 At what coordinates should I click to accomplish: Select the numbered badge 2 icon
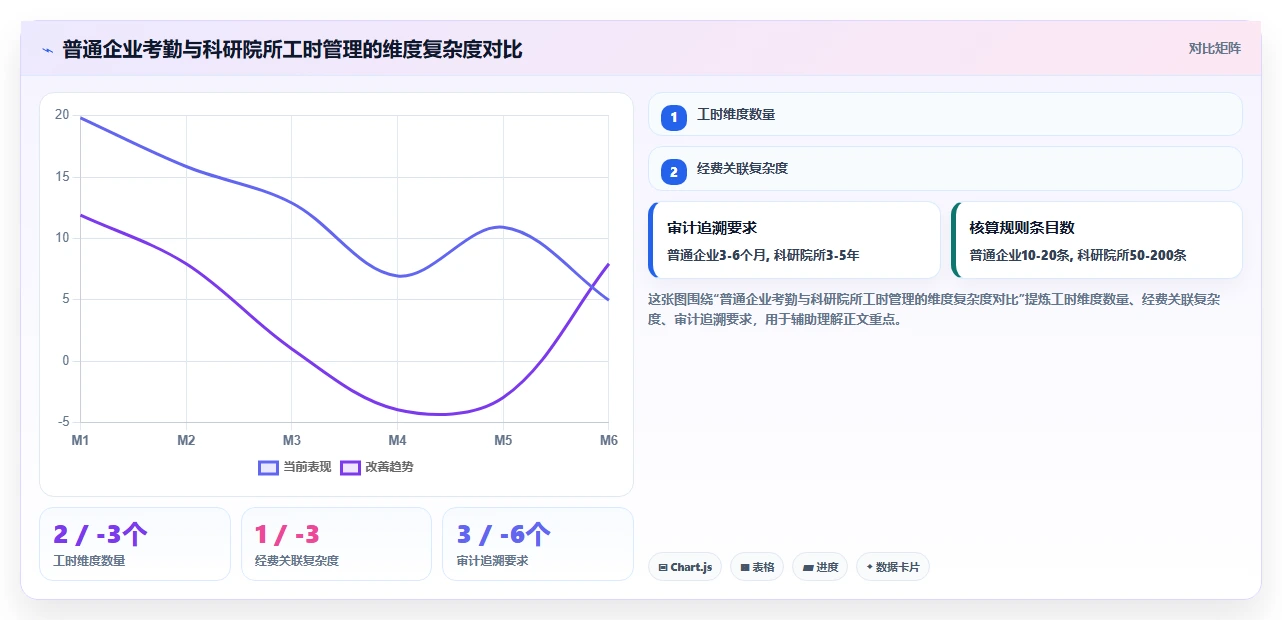point(674,171)
